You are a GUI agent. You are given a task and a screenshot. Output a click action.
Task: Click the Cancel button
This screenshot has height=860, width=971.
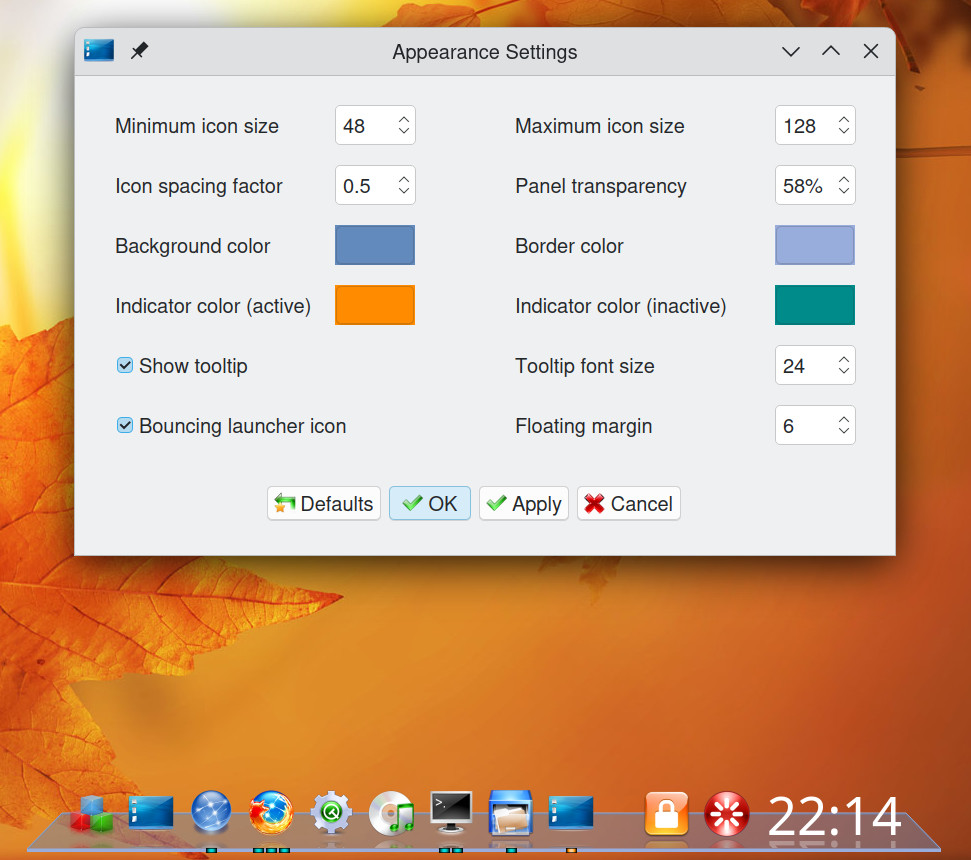coord(629,503)
